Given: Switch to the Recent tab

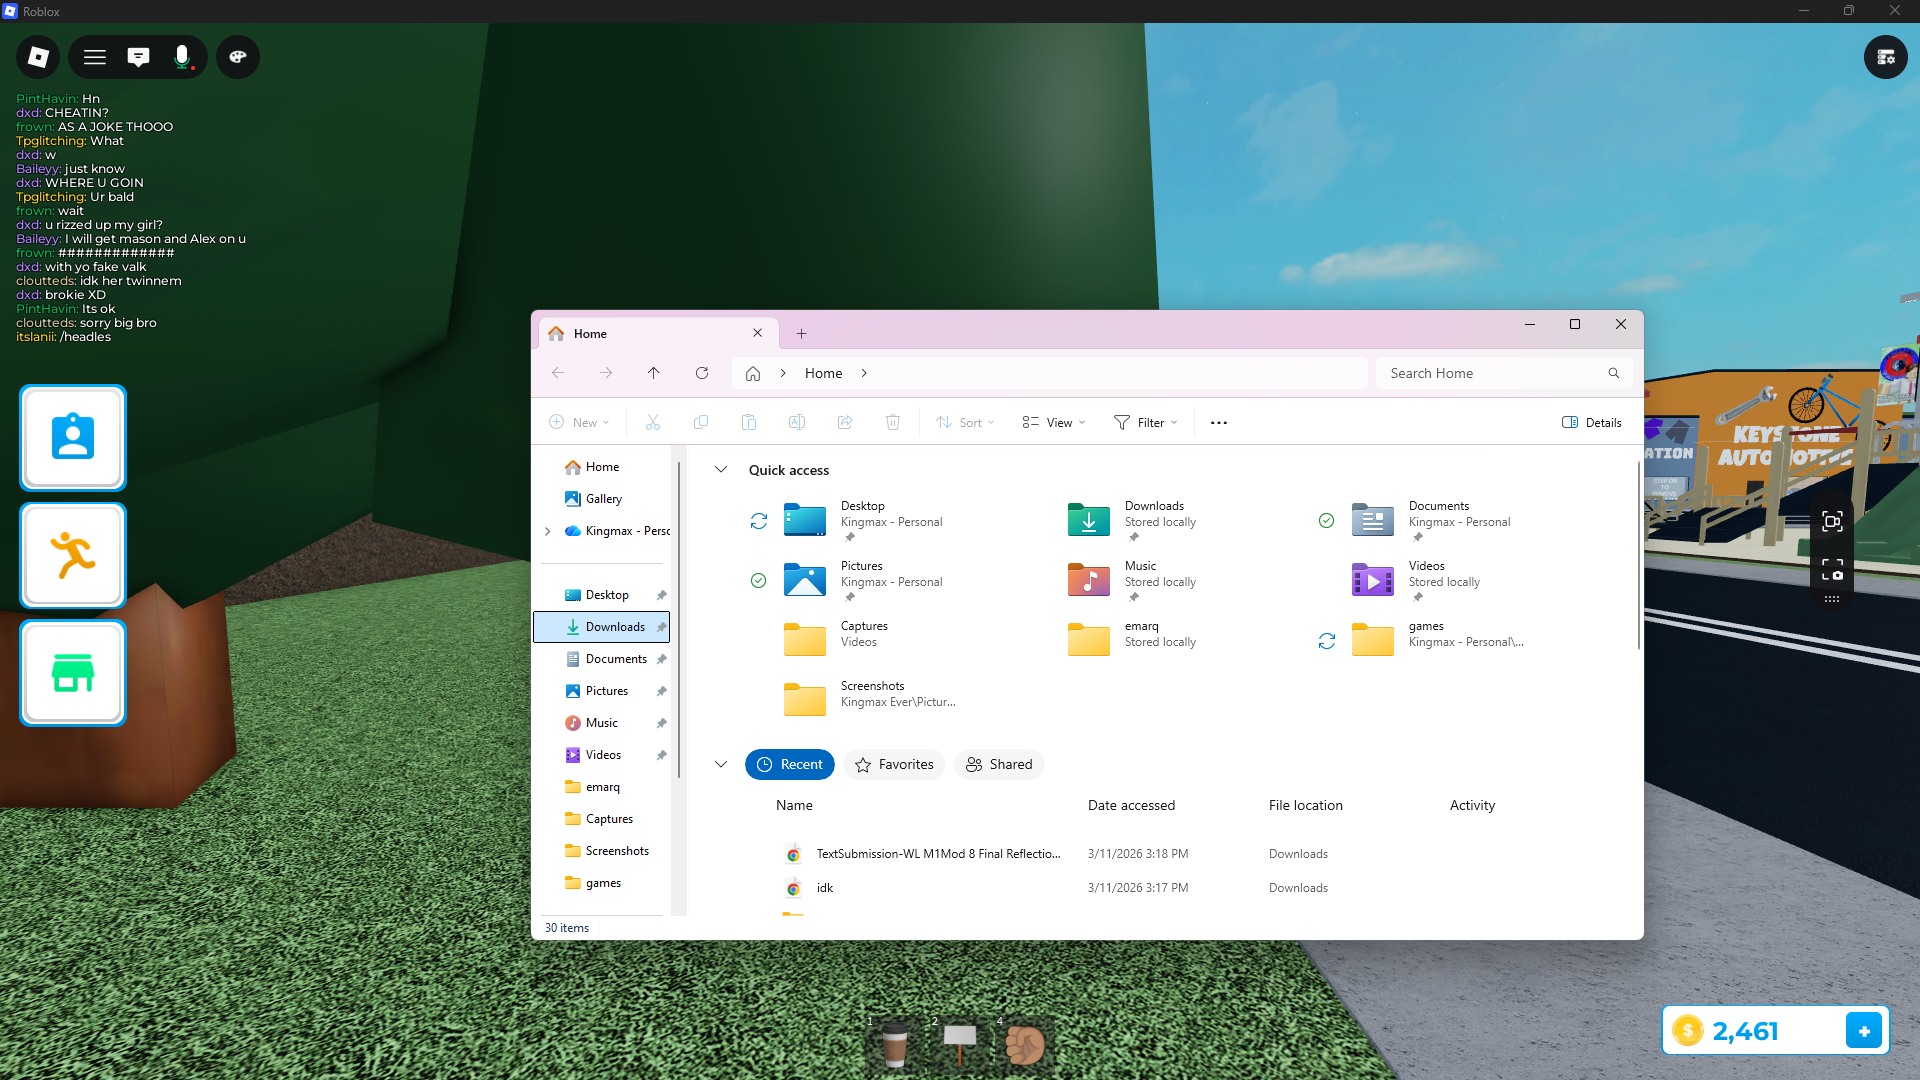Looking at the screenshot, I should pyautogui.click(x=790, y=764).
